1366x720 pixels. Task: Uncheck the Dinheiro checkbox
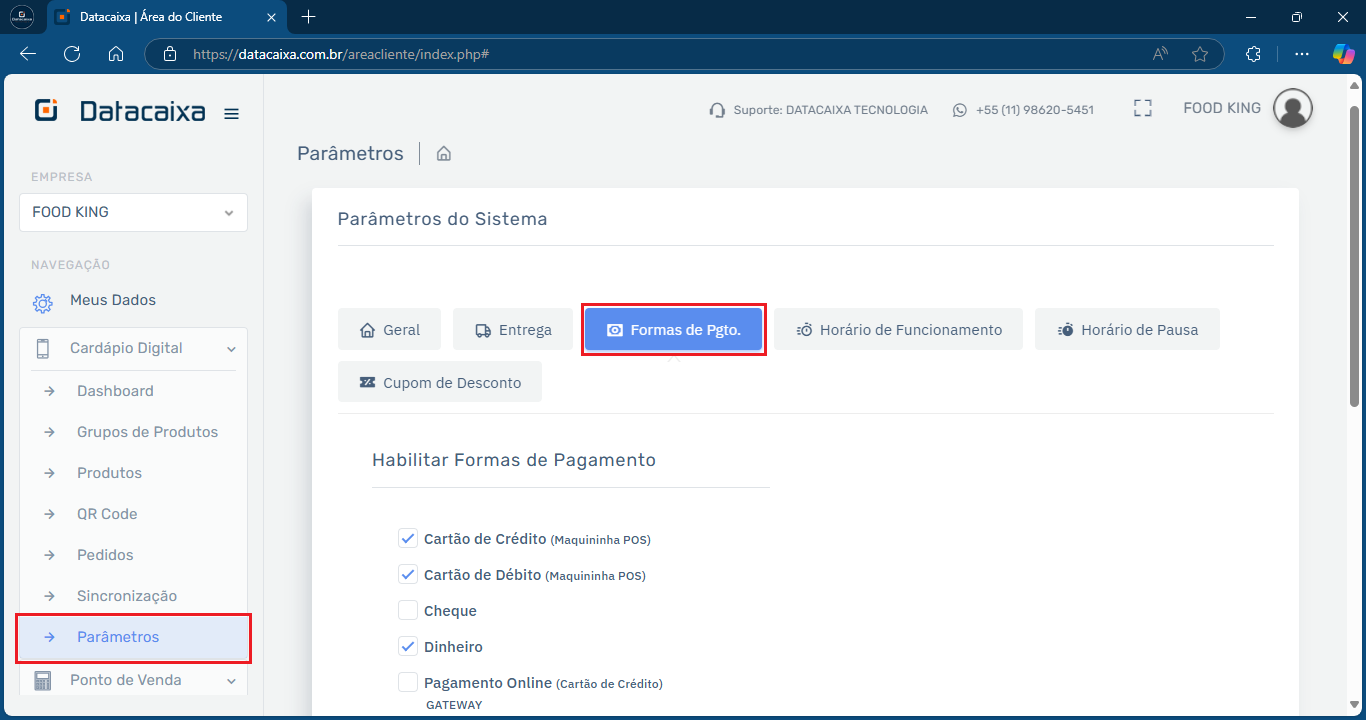click(x=408, y=646)
